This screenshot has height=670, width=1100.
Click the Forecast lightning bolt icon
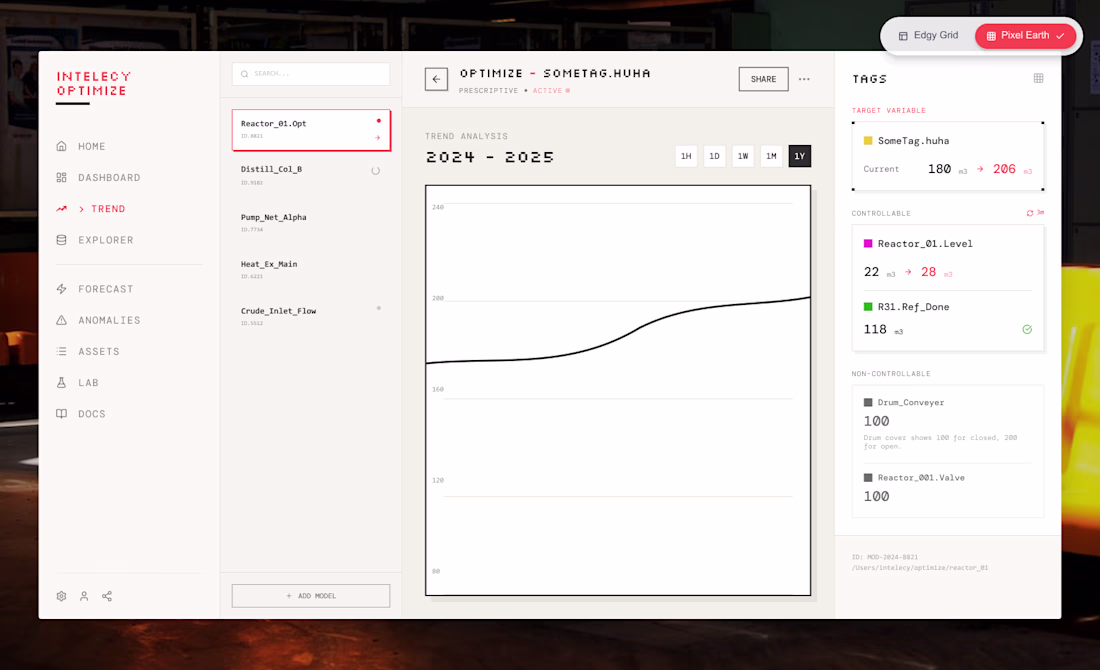pos(62,289)
